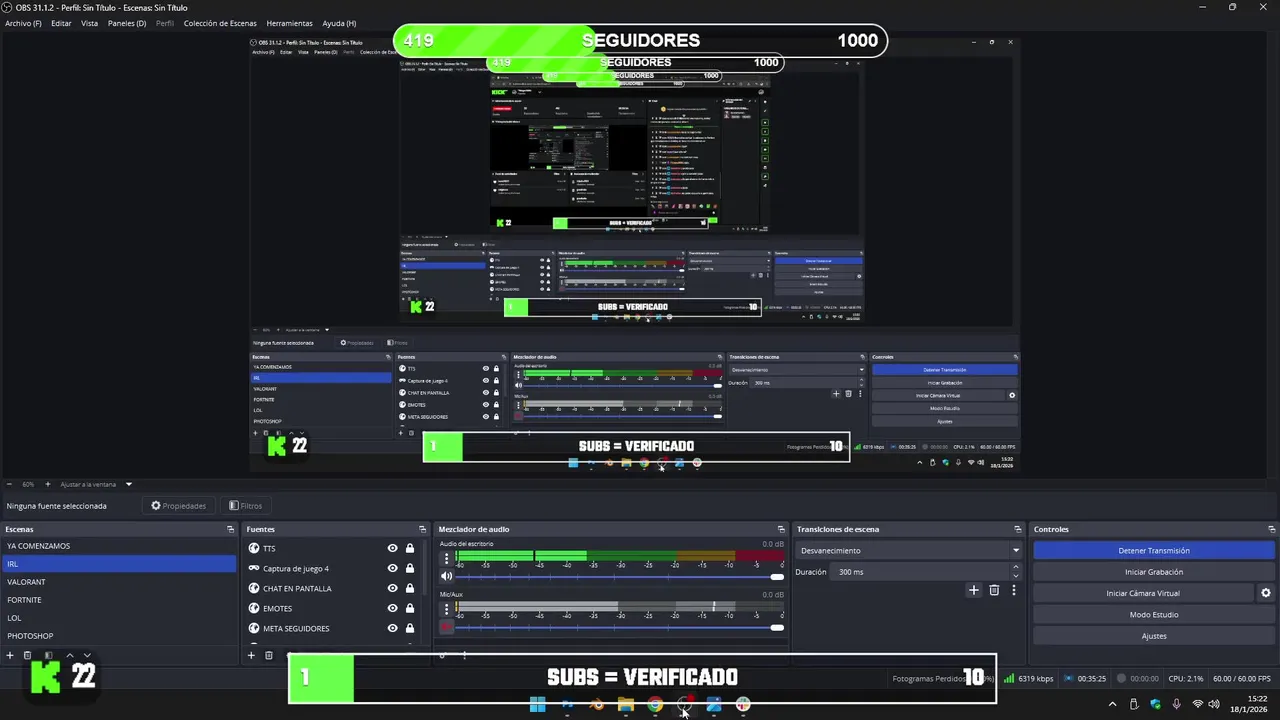The height and width of the screenshot is (720, 1280).
Task: Unlock the TTS source
Action: pyautogui.click(x=410, y=548)
